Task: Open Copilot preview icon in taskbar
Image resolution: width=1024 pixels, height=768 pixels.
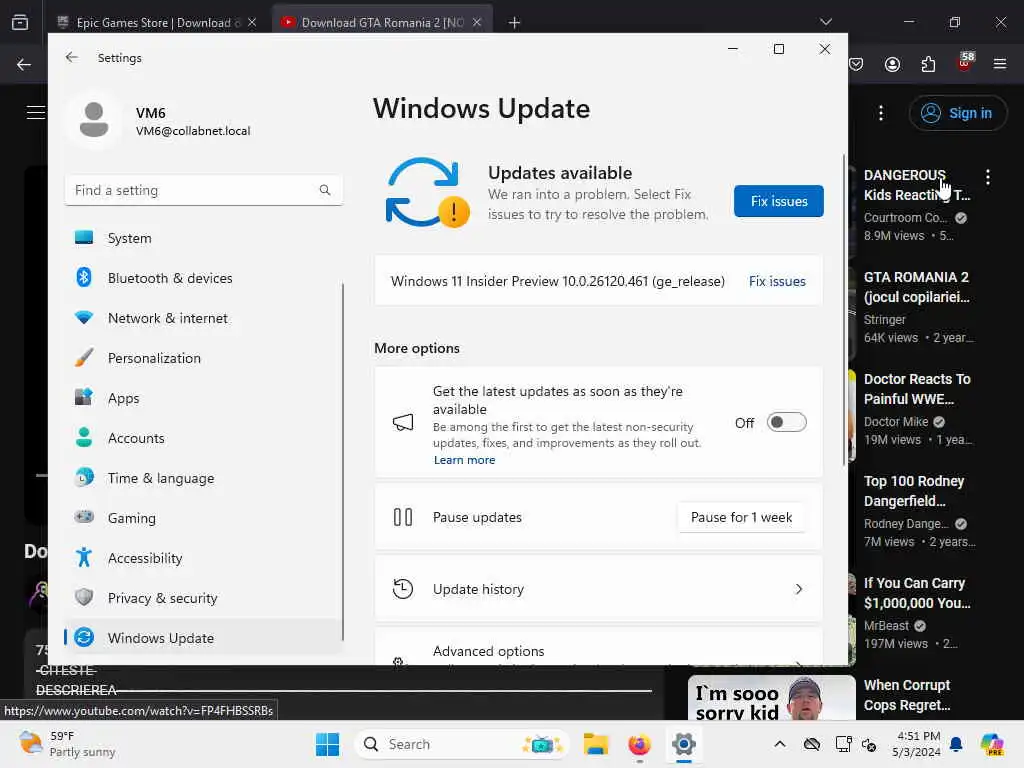Action: click(x=992, y=744)
